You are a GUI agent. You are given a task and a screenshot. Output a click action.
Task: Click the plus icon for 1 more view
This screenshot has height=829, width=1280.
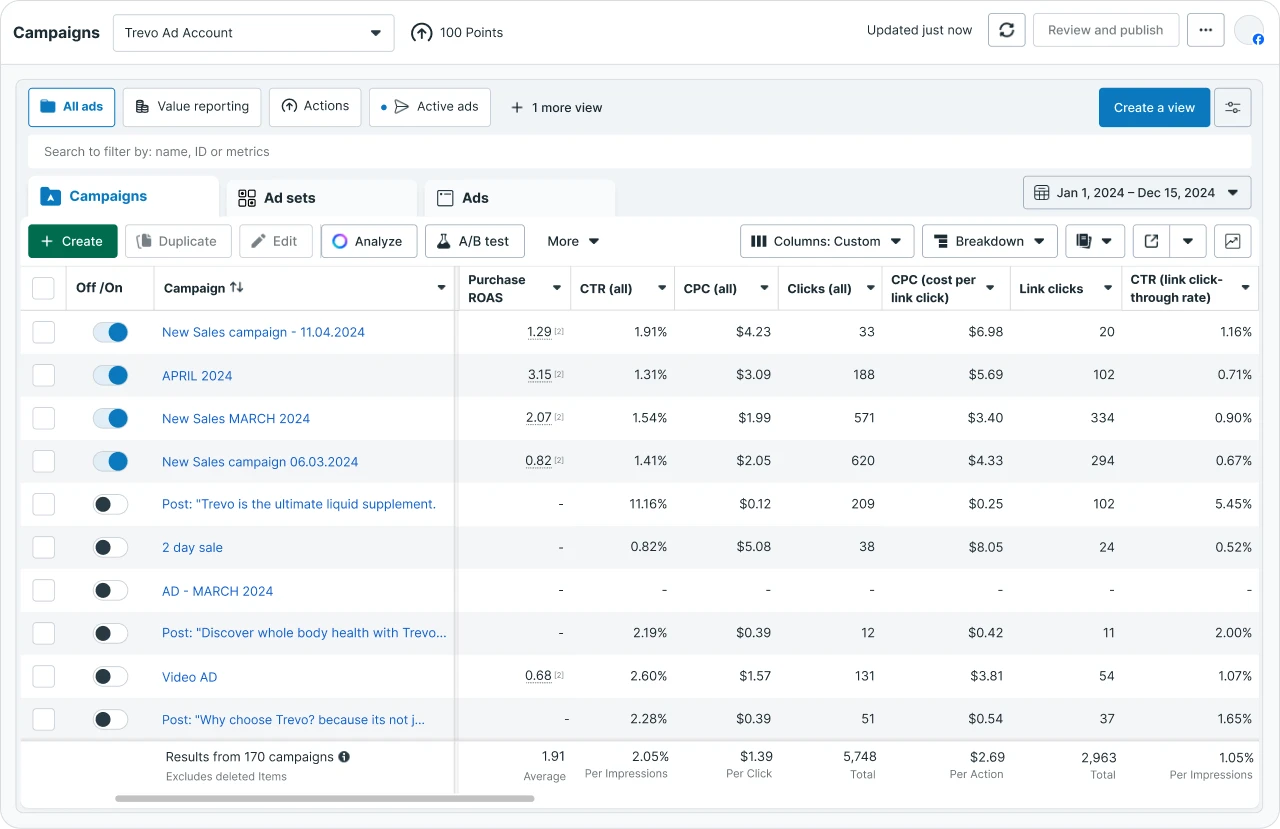point(517,108)
